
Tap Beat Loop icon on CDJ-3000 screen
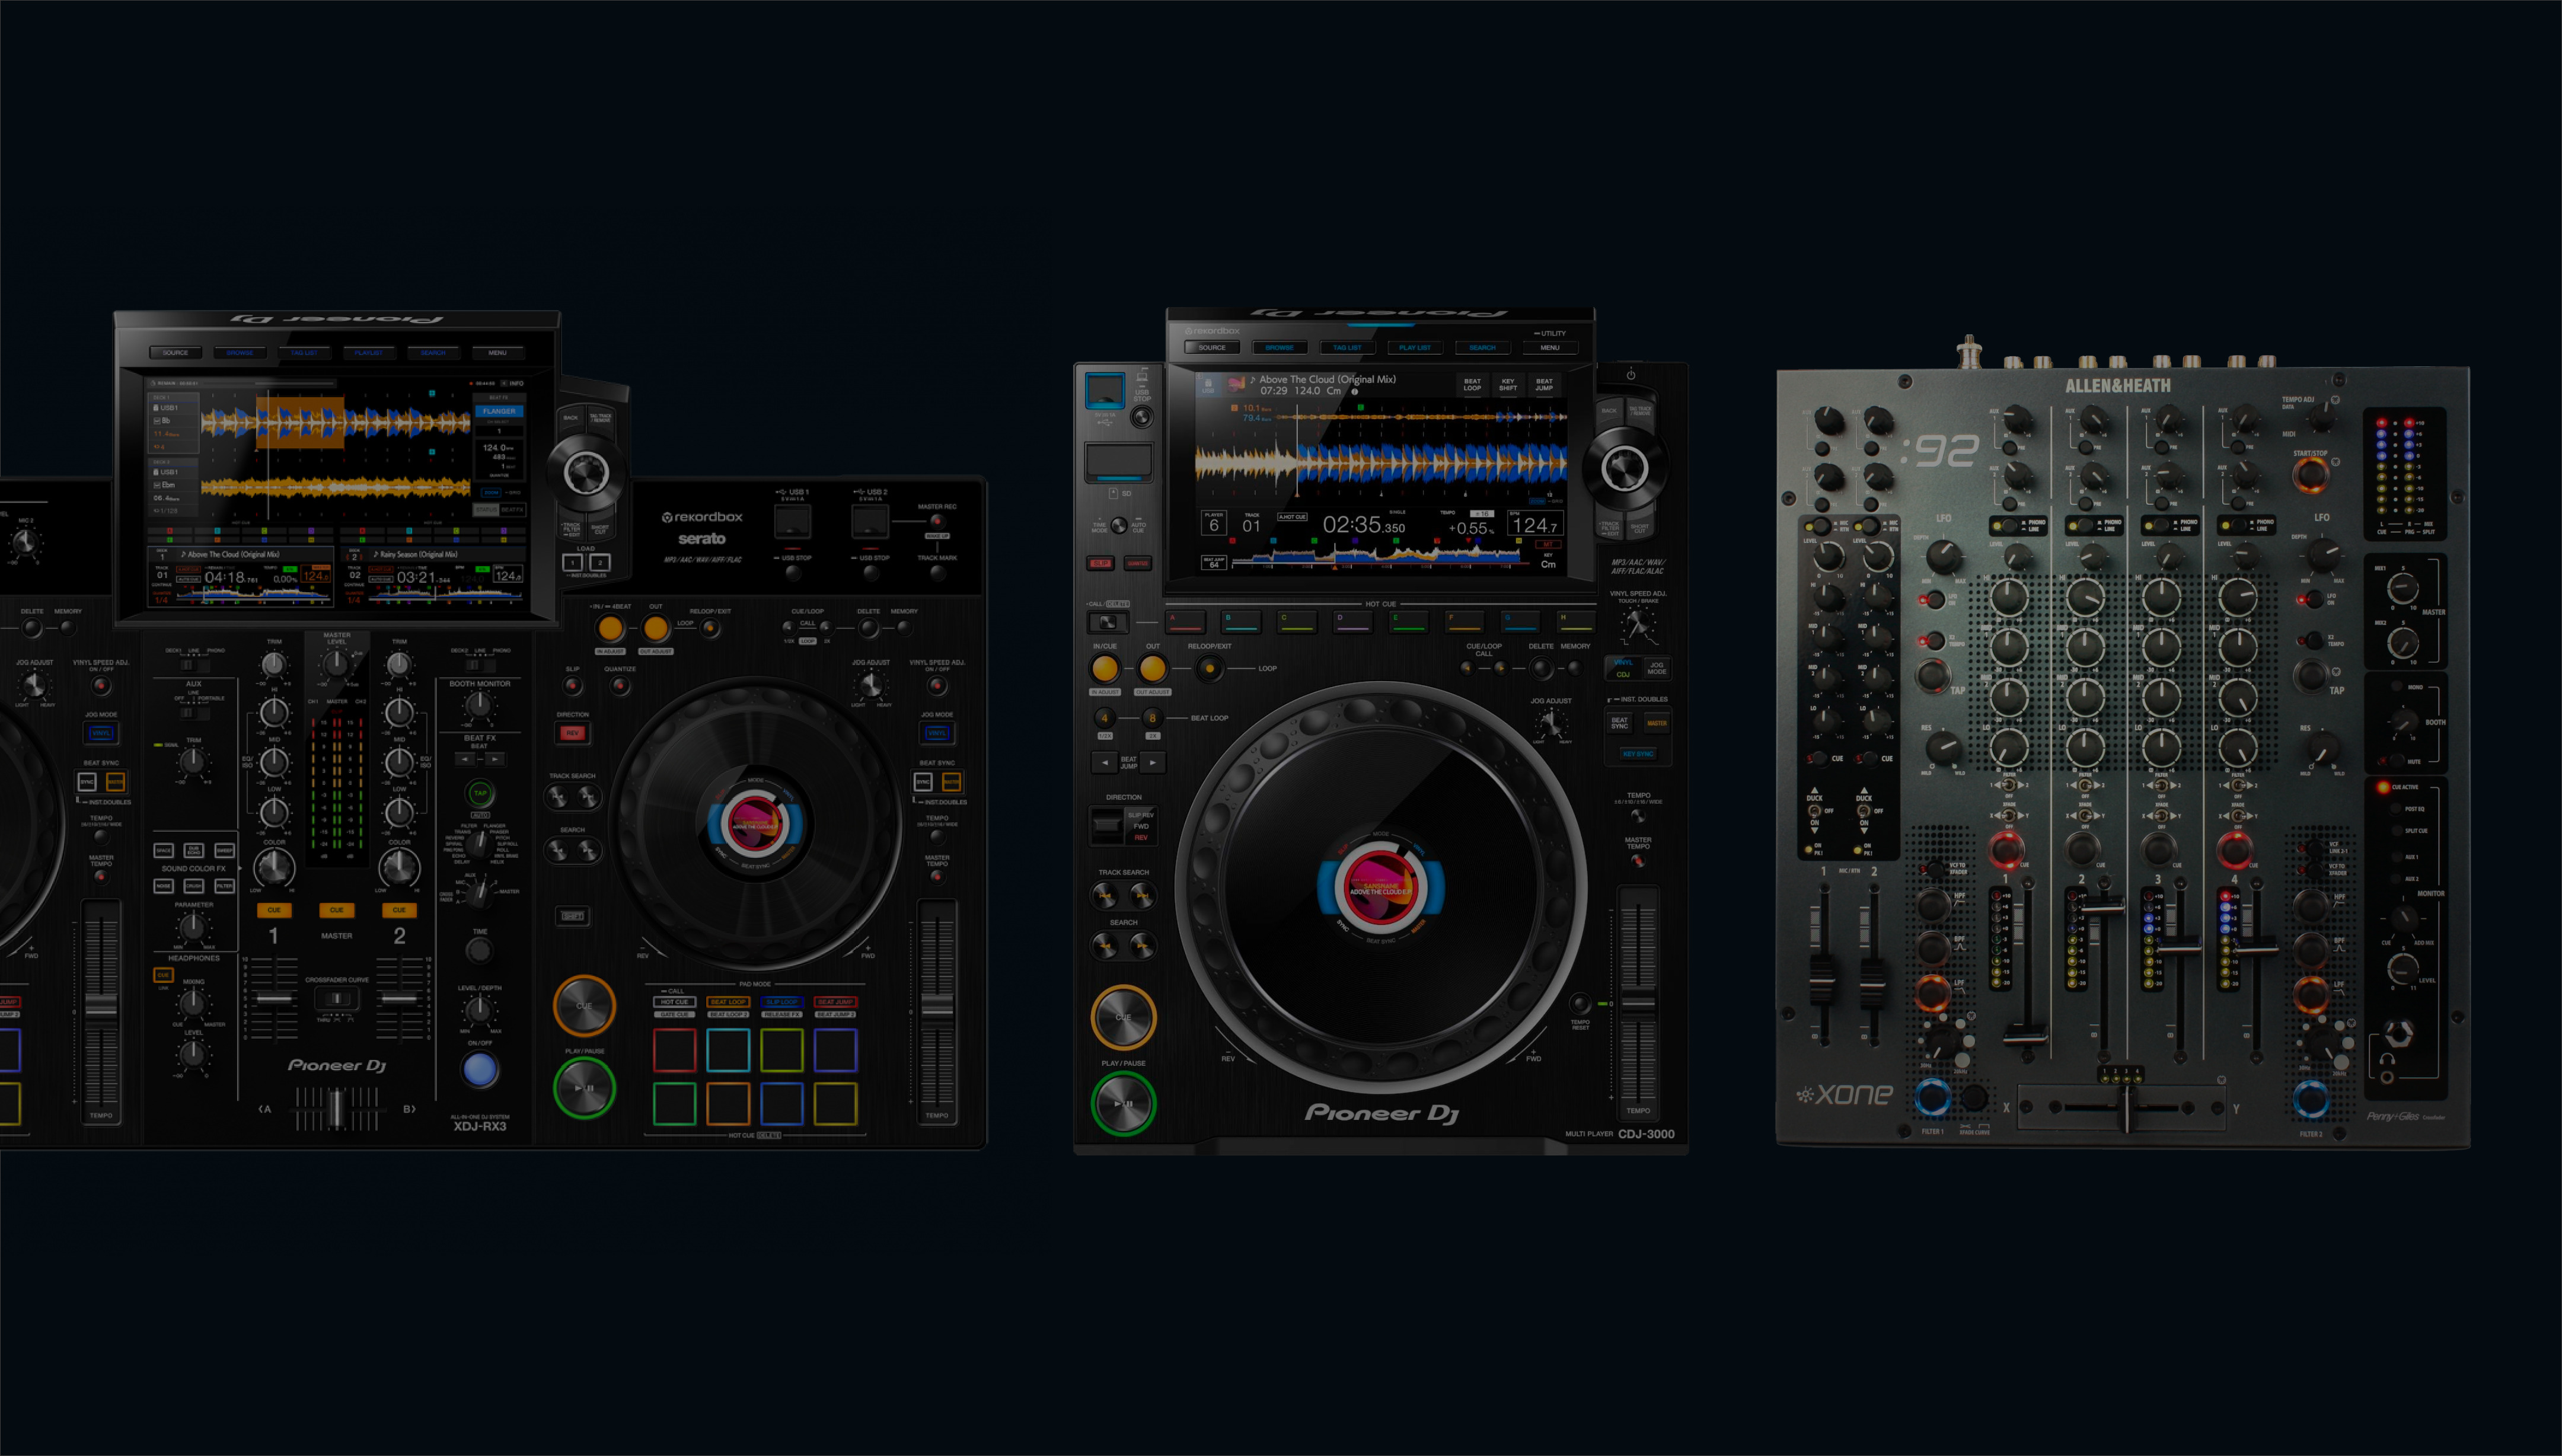pos(1472,384)
